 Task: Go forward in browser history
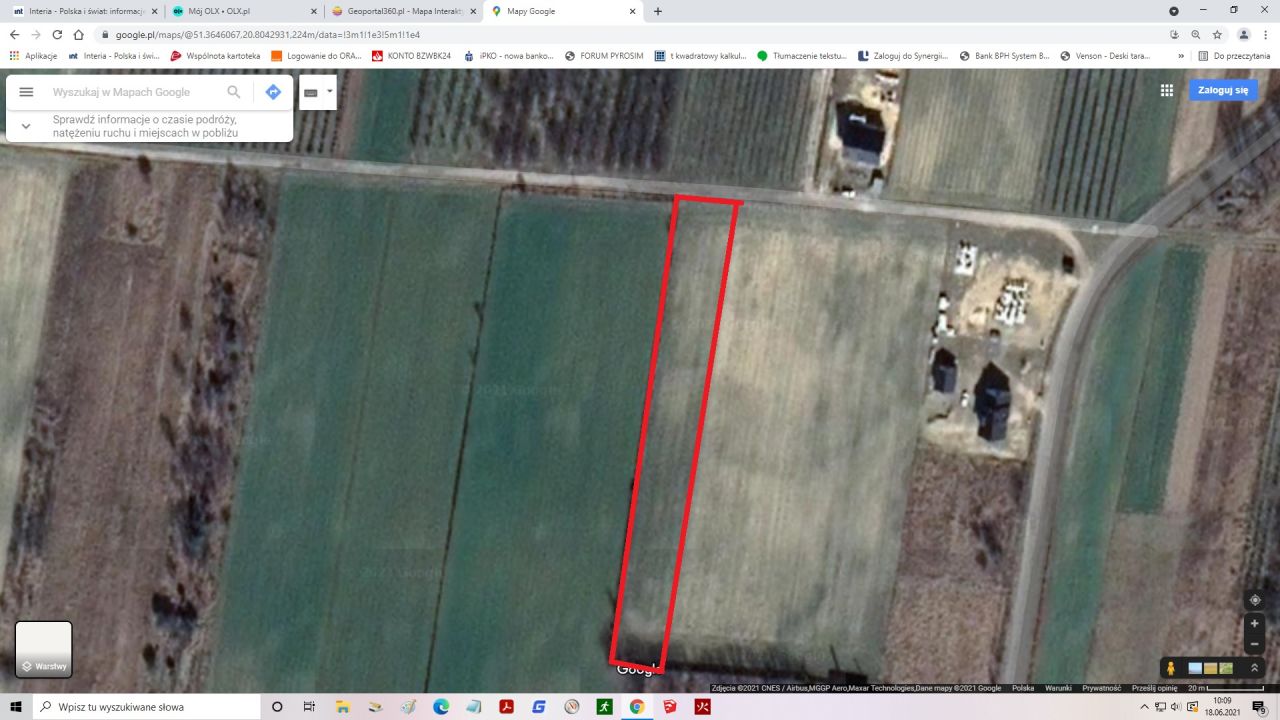pos(36,34)
